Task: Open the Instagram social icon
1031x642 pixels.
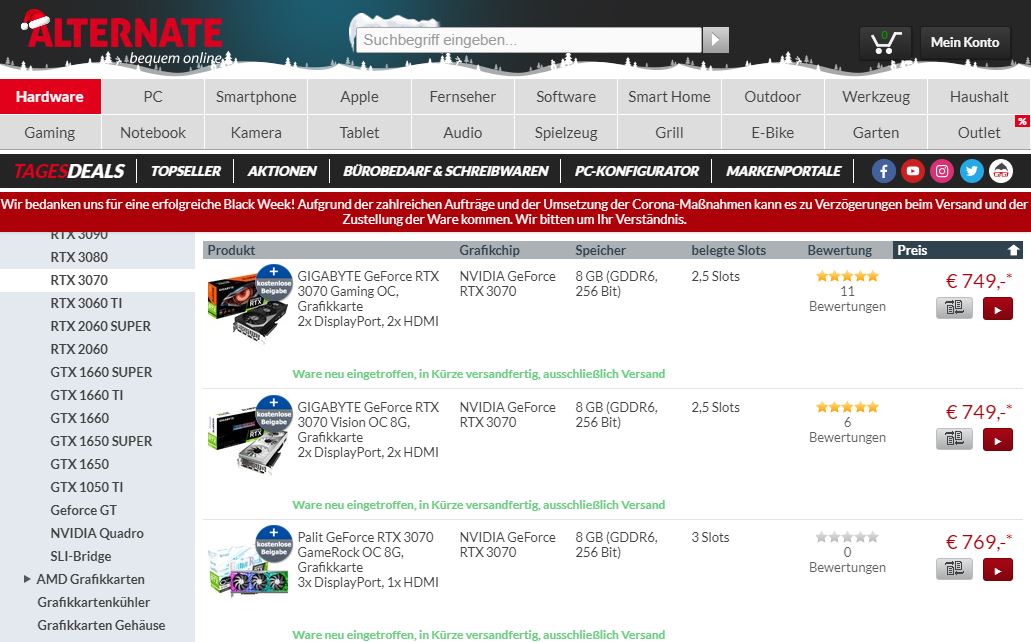Action: (x=942, y=172)
